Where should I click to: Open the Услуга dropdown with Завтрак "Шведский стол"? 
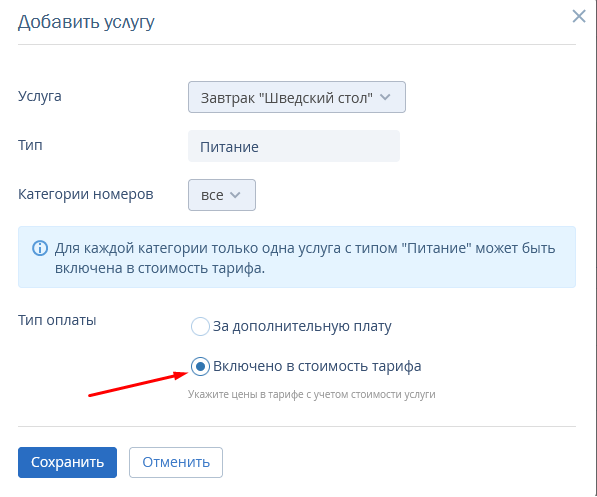(x=297, y=97)
